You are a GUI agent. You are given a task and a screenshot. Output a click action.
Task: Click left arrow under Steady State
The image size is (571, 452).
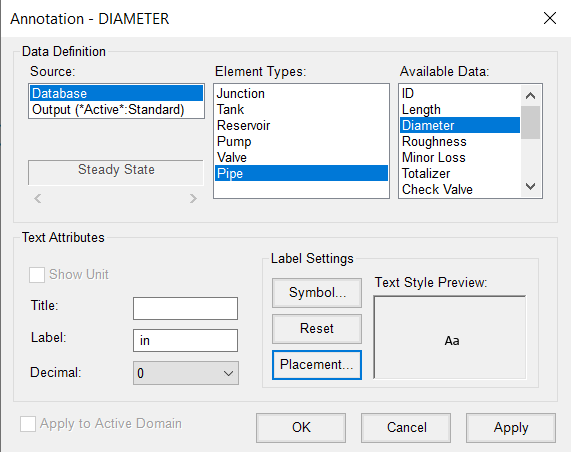tap(38, 199)
